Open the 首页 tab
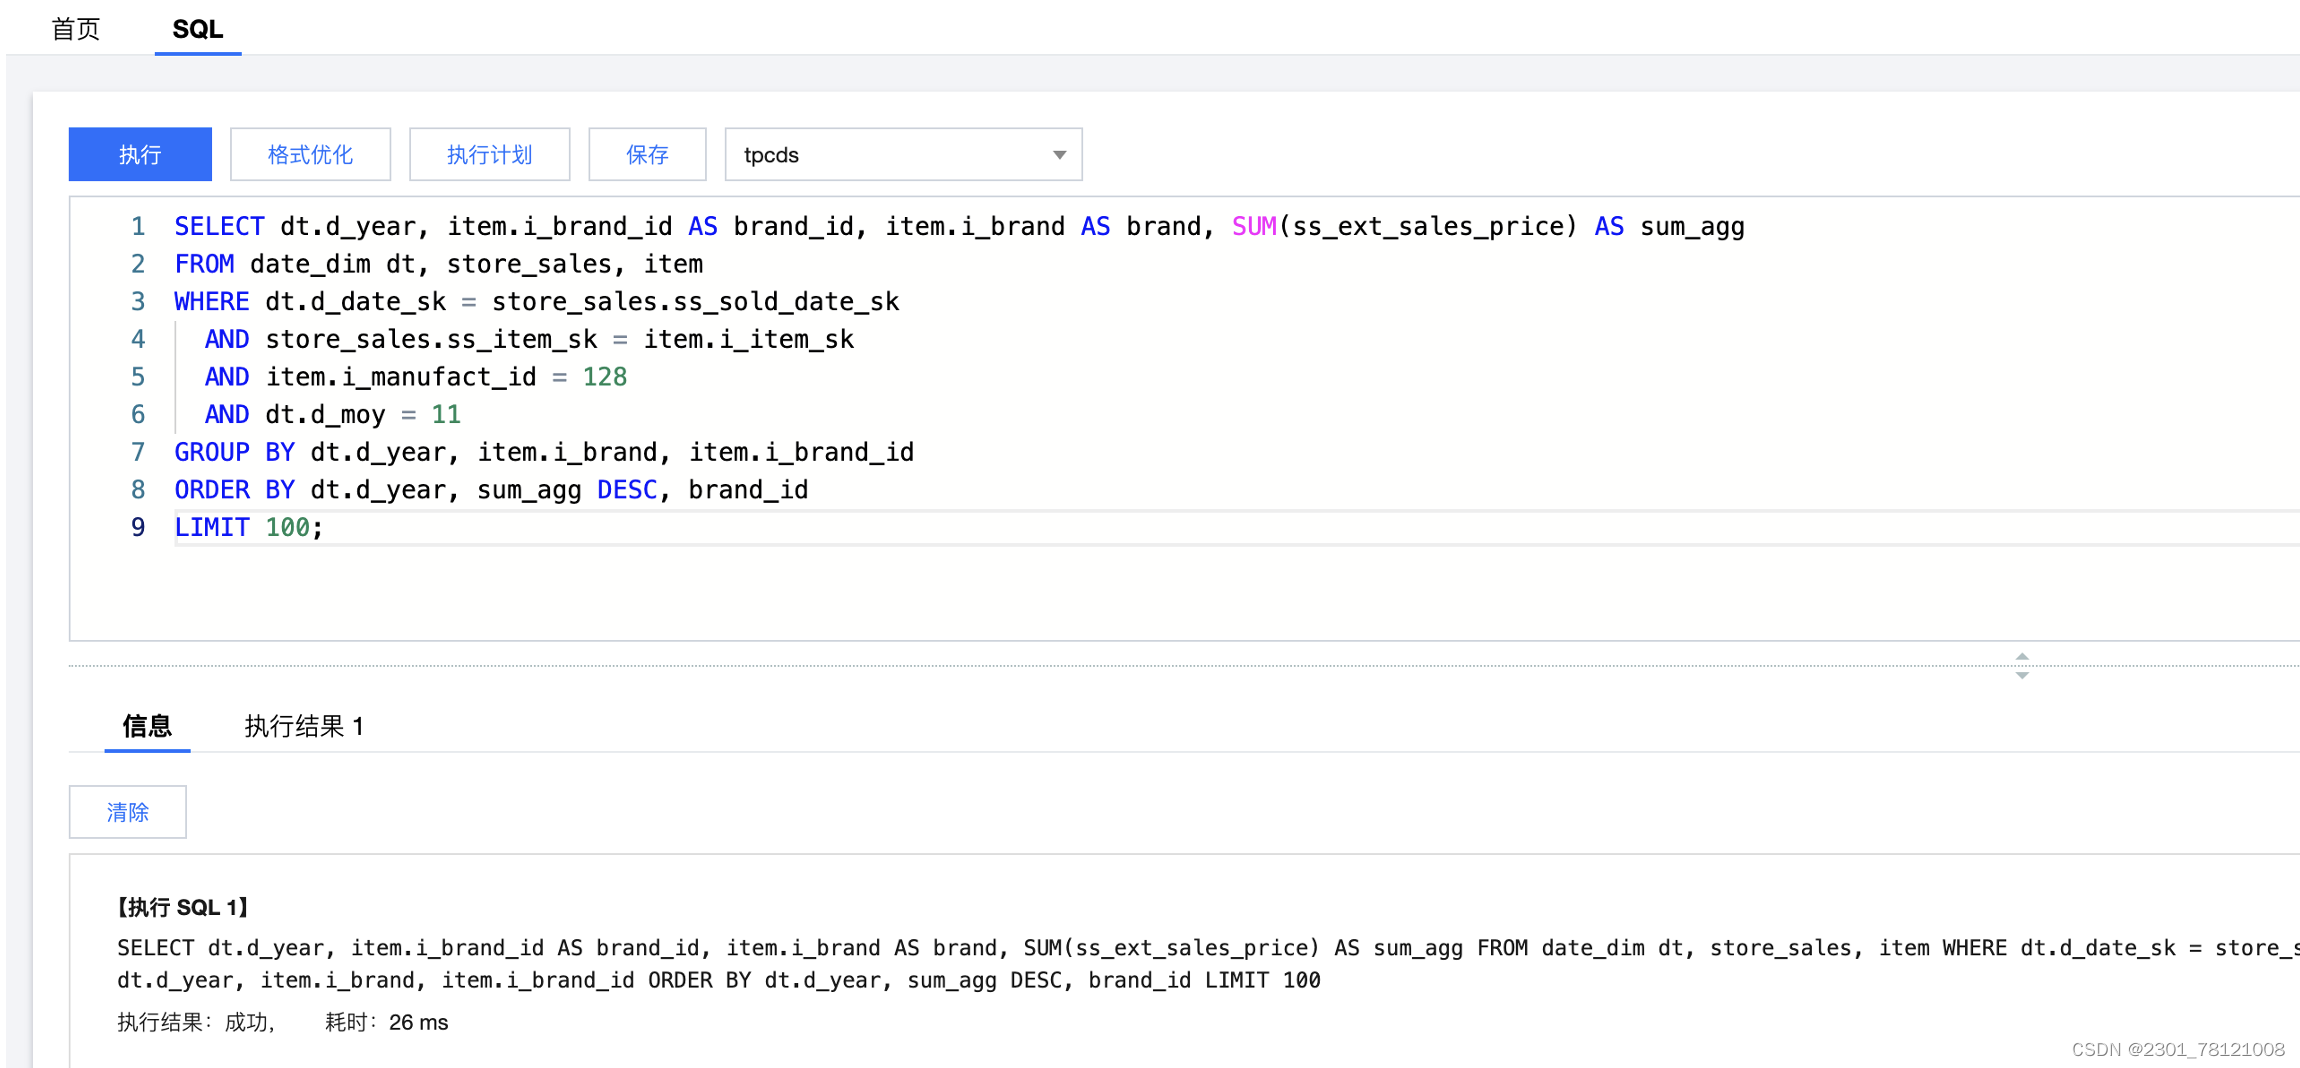The width and height of the screenshot is (2300, 1068). click(76, 29)
